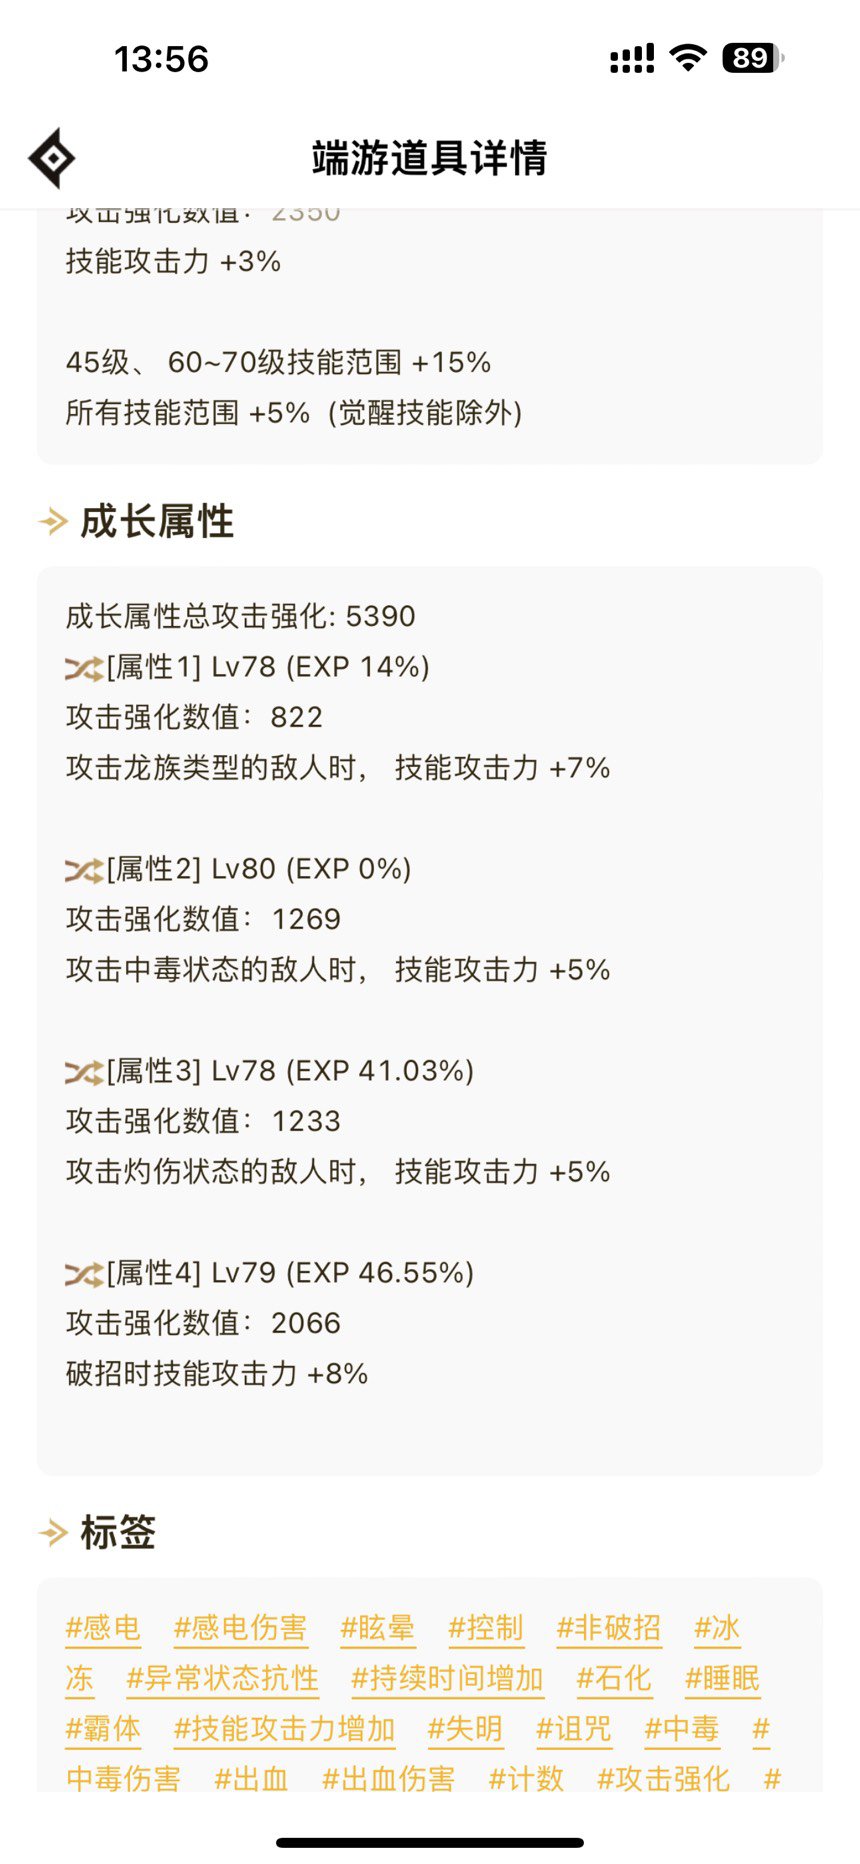
Task: Tap the shuffle icon beside 属性1
Action: pyautogui.click(x=84, y=668)
